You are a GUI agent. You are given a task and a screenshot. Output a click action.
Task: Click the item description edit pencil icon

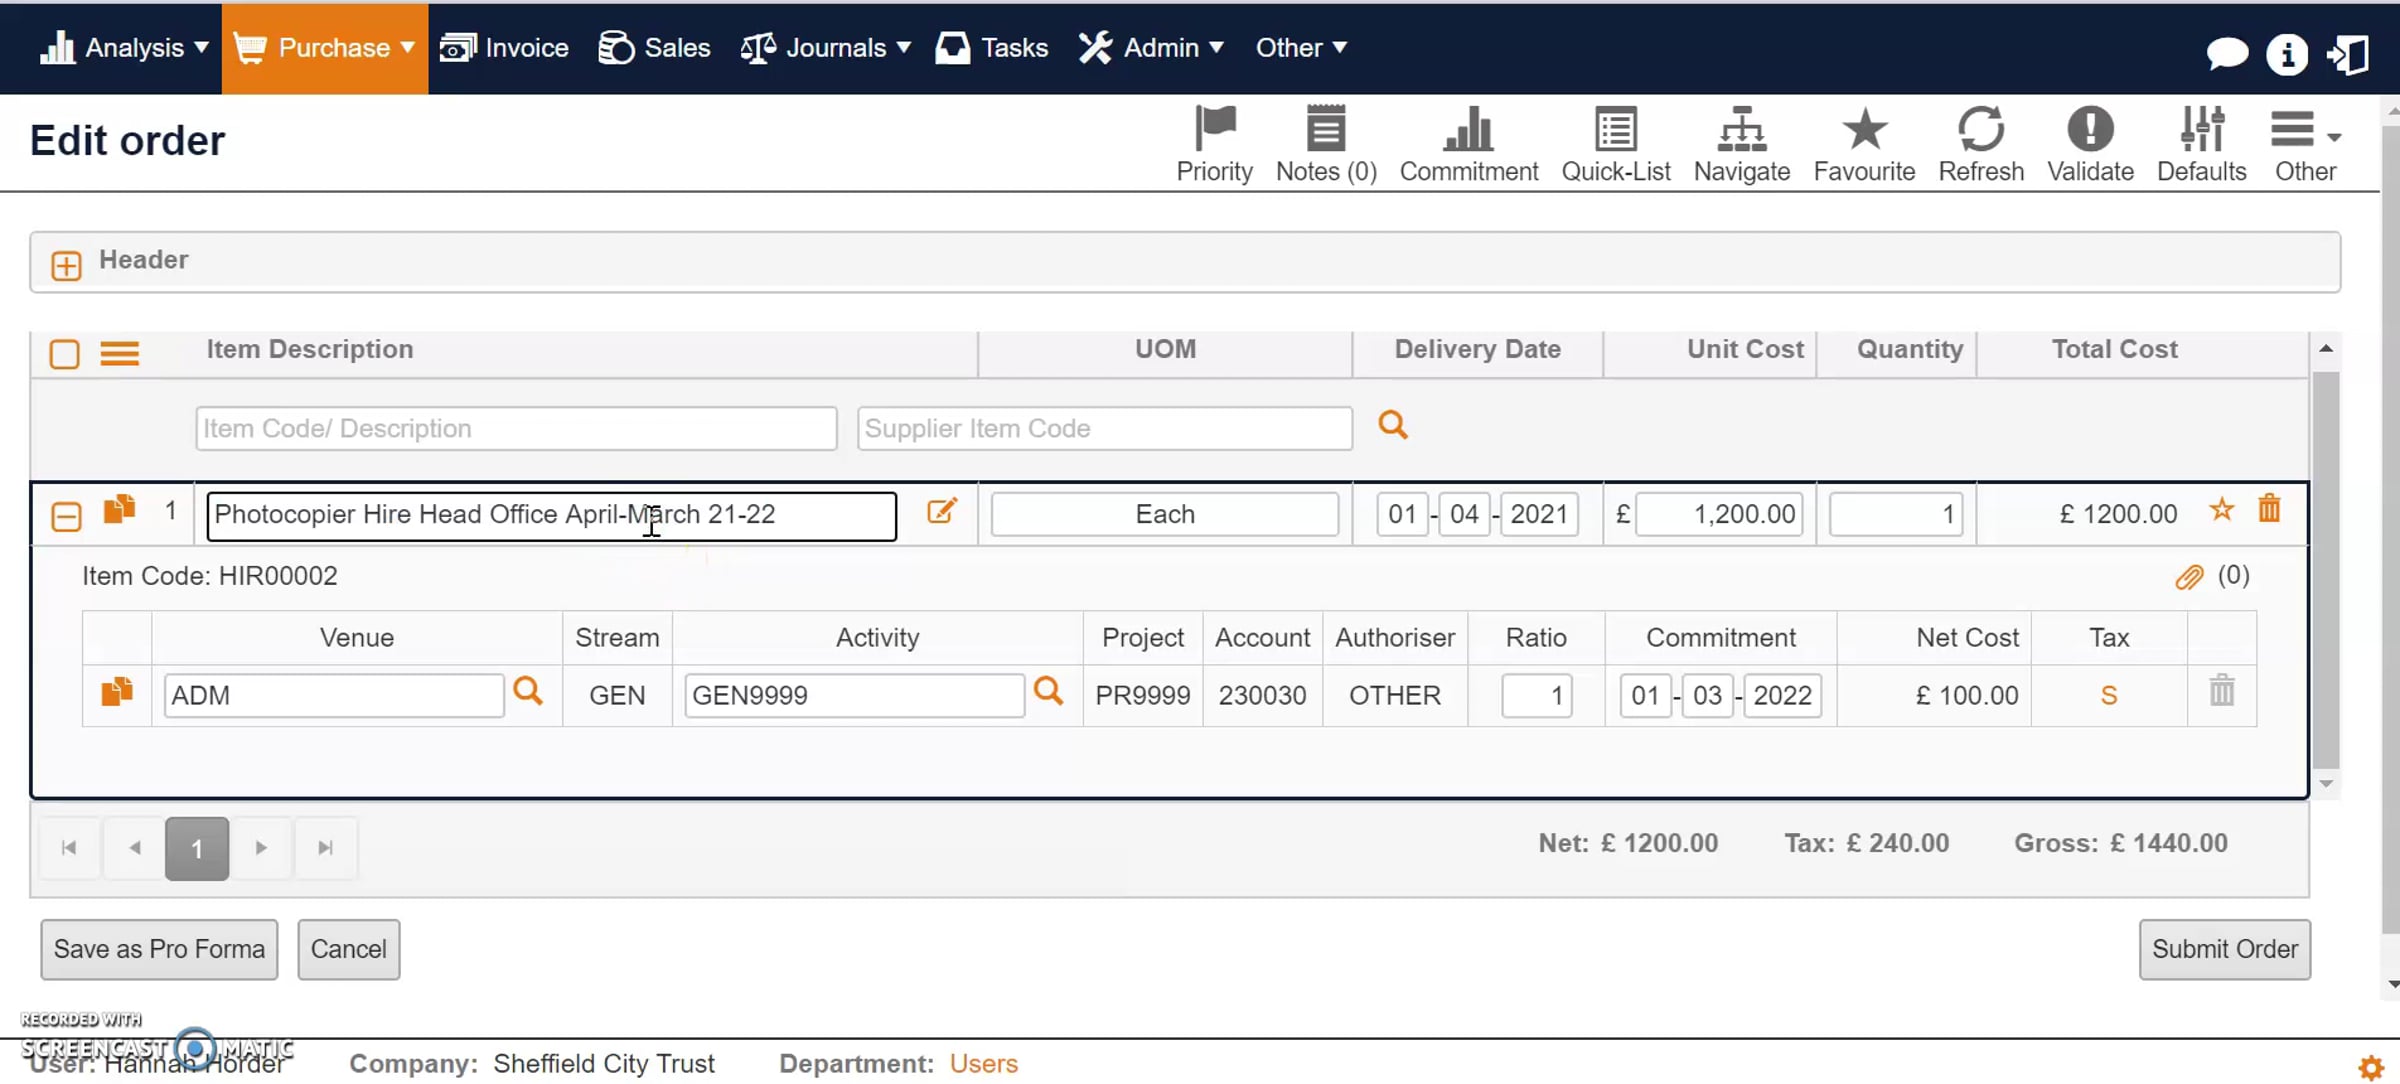tap(941, 512)
